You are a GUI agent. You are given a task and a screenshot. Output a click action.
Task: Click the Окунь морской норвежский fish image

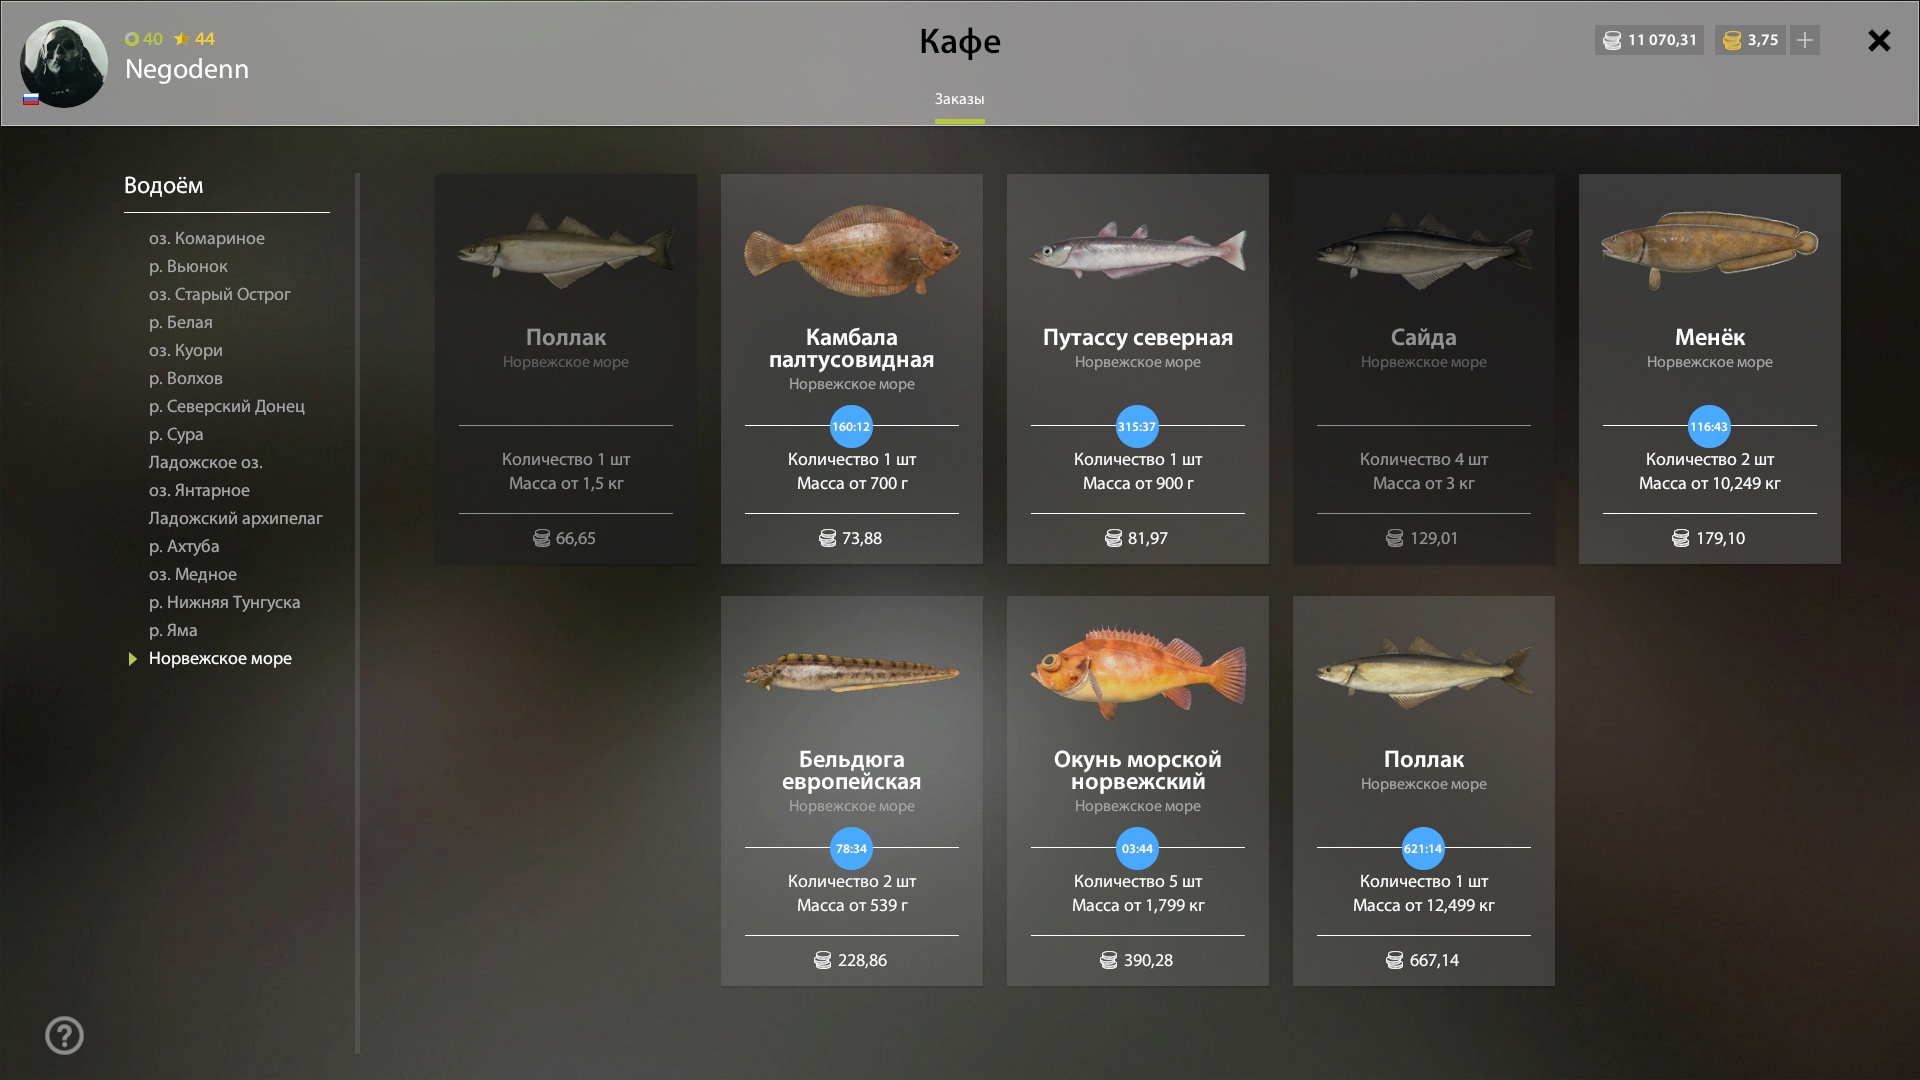tap(1138, 672)
